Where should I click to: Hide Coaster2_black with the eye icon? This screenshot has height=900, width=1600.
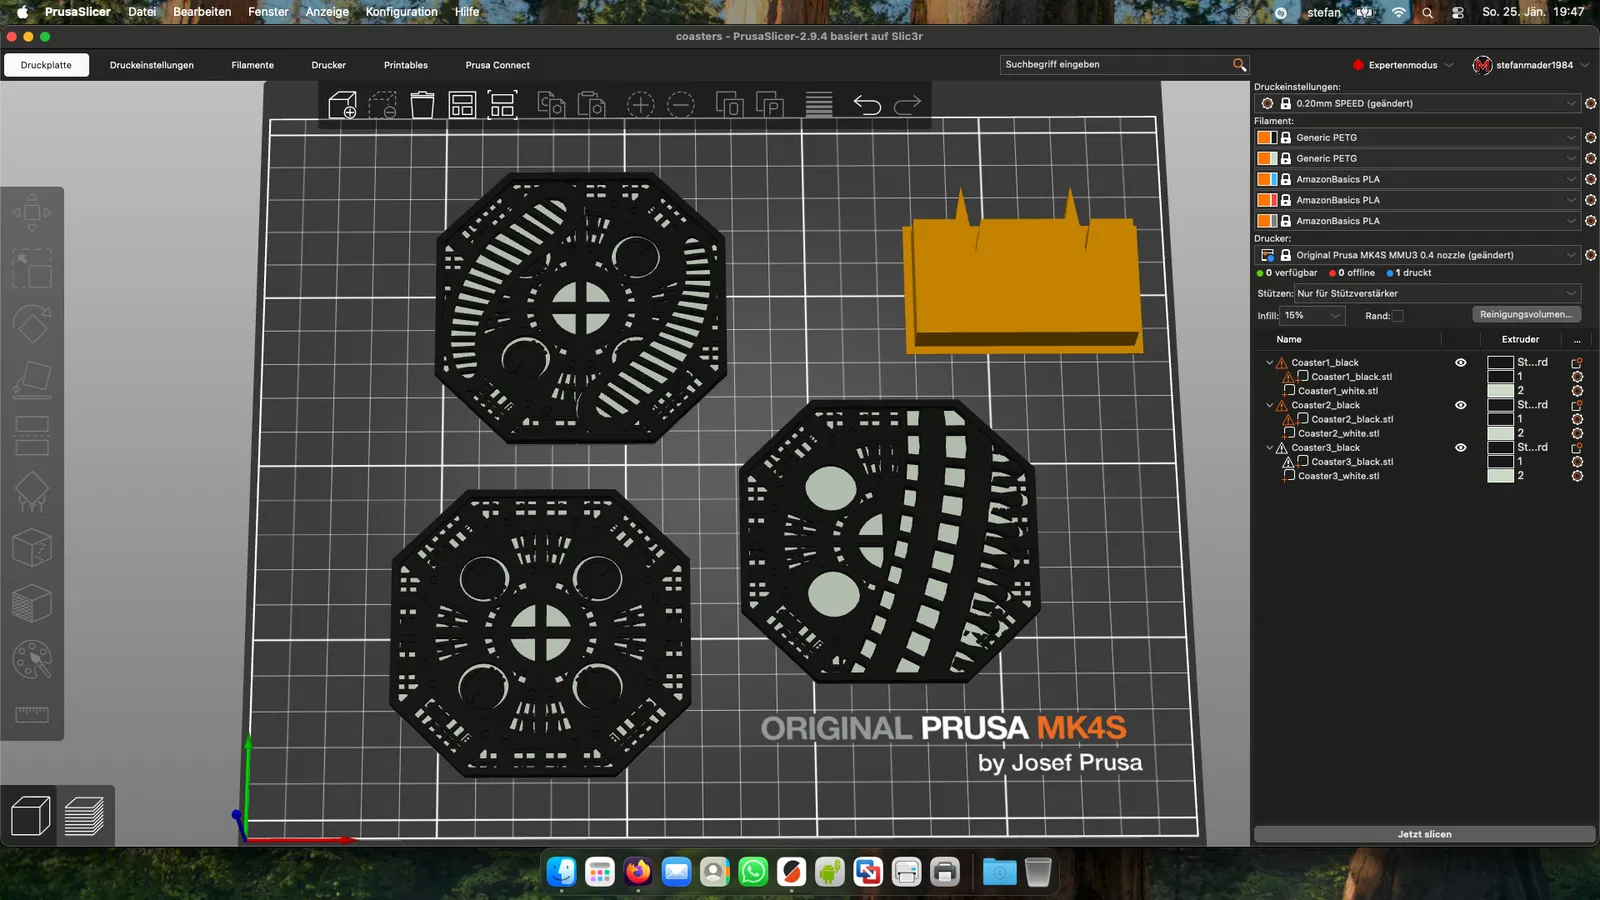pos(1461,405)
